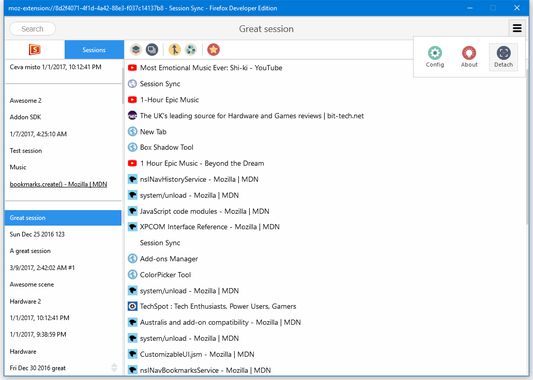533x380 pixels.
Task: Click the session list vertical scrollbar
Action: coord(122,86)
